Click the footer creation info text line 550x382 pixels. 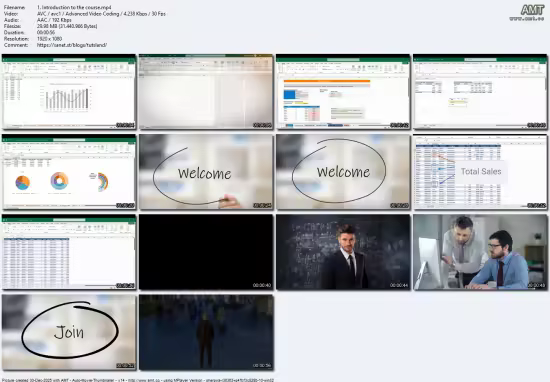[x=138, y=380]
